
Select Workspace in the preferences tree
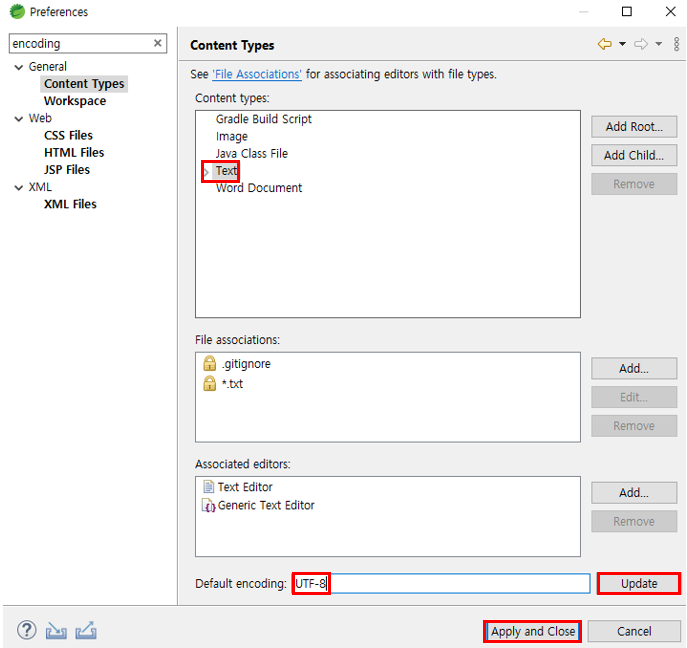[75, 101]
